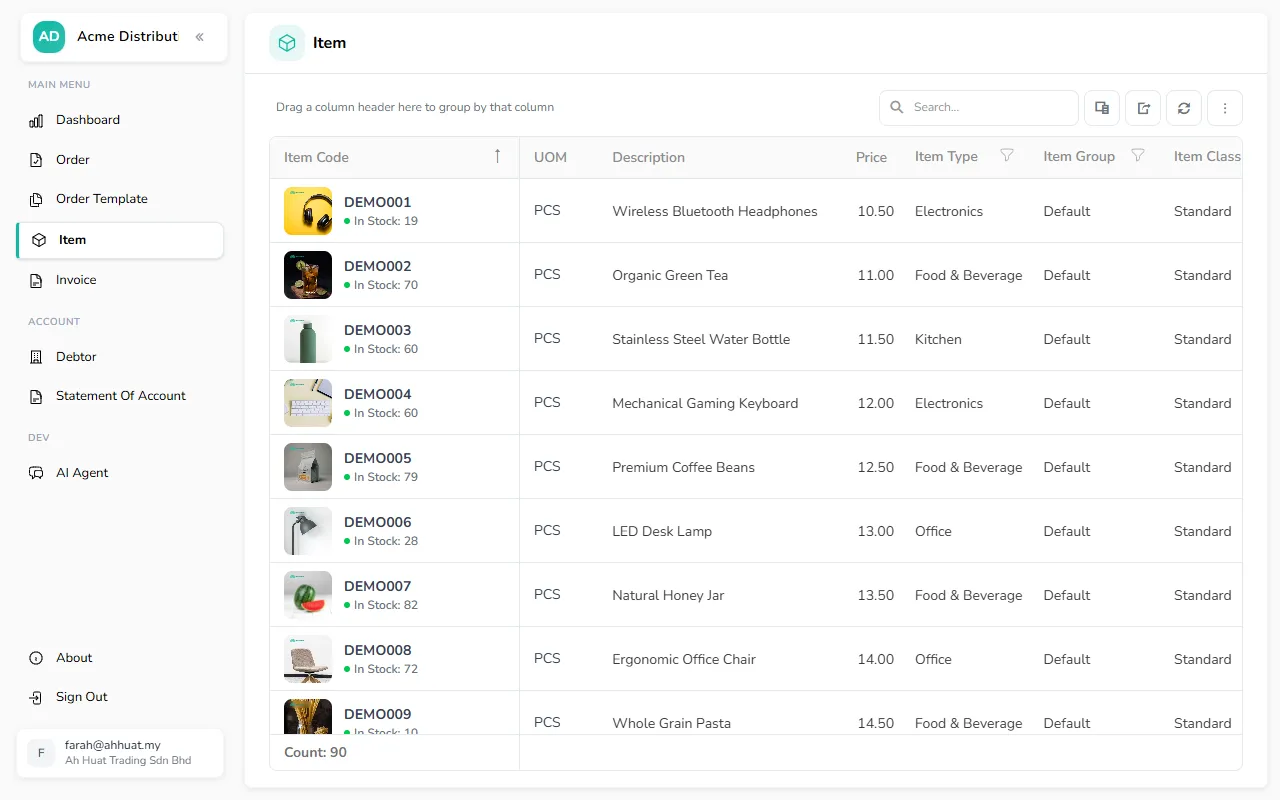Viewport: 1280px width, 800px height.
Task: Click the Statement Of Account icon
Action: click(36, 397)
